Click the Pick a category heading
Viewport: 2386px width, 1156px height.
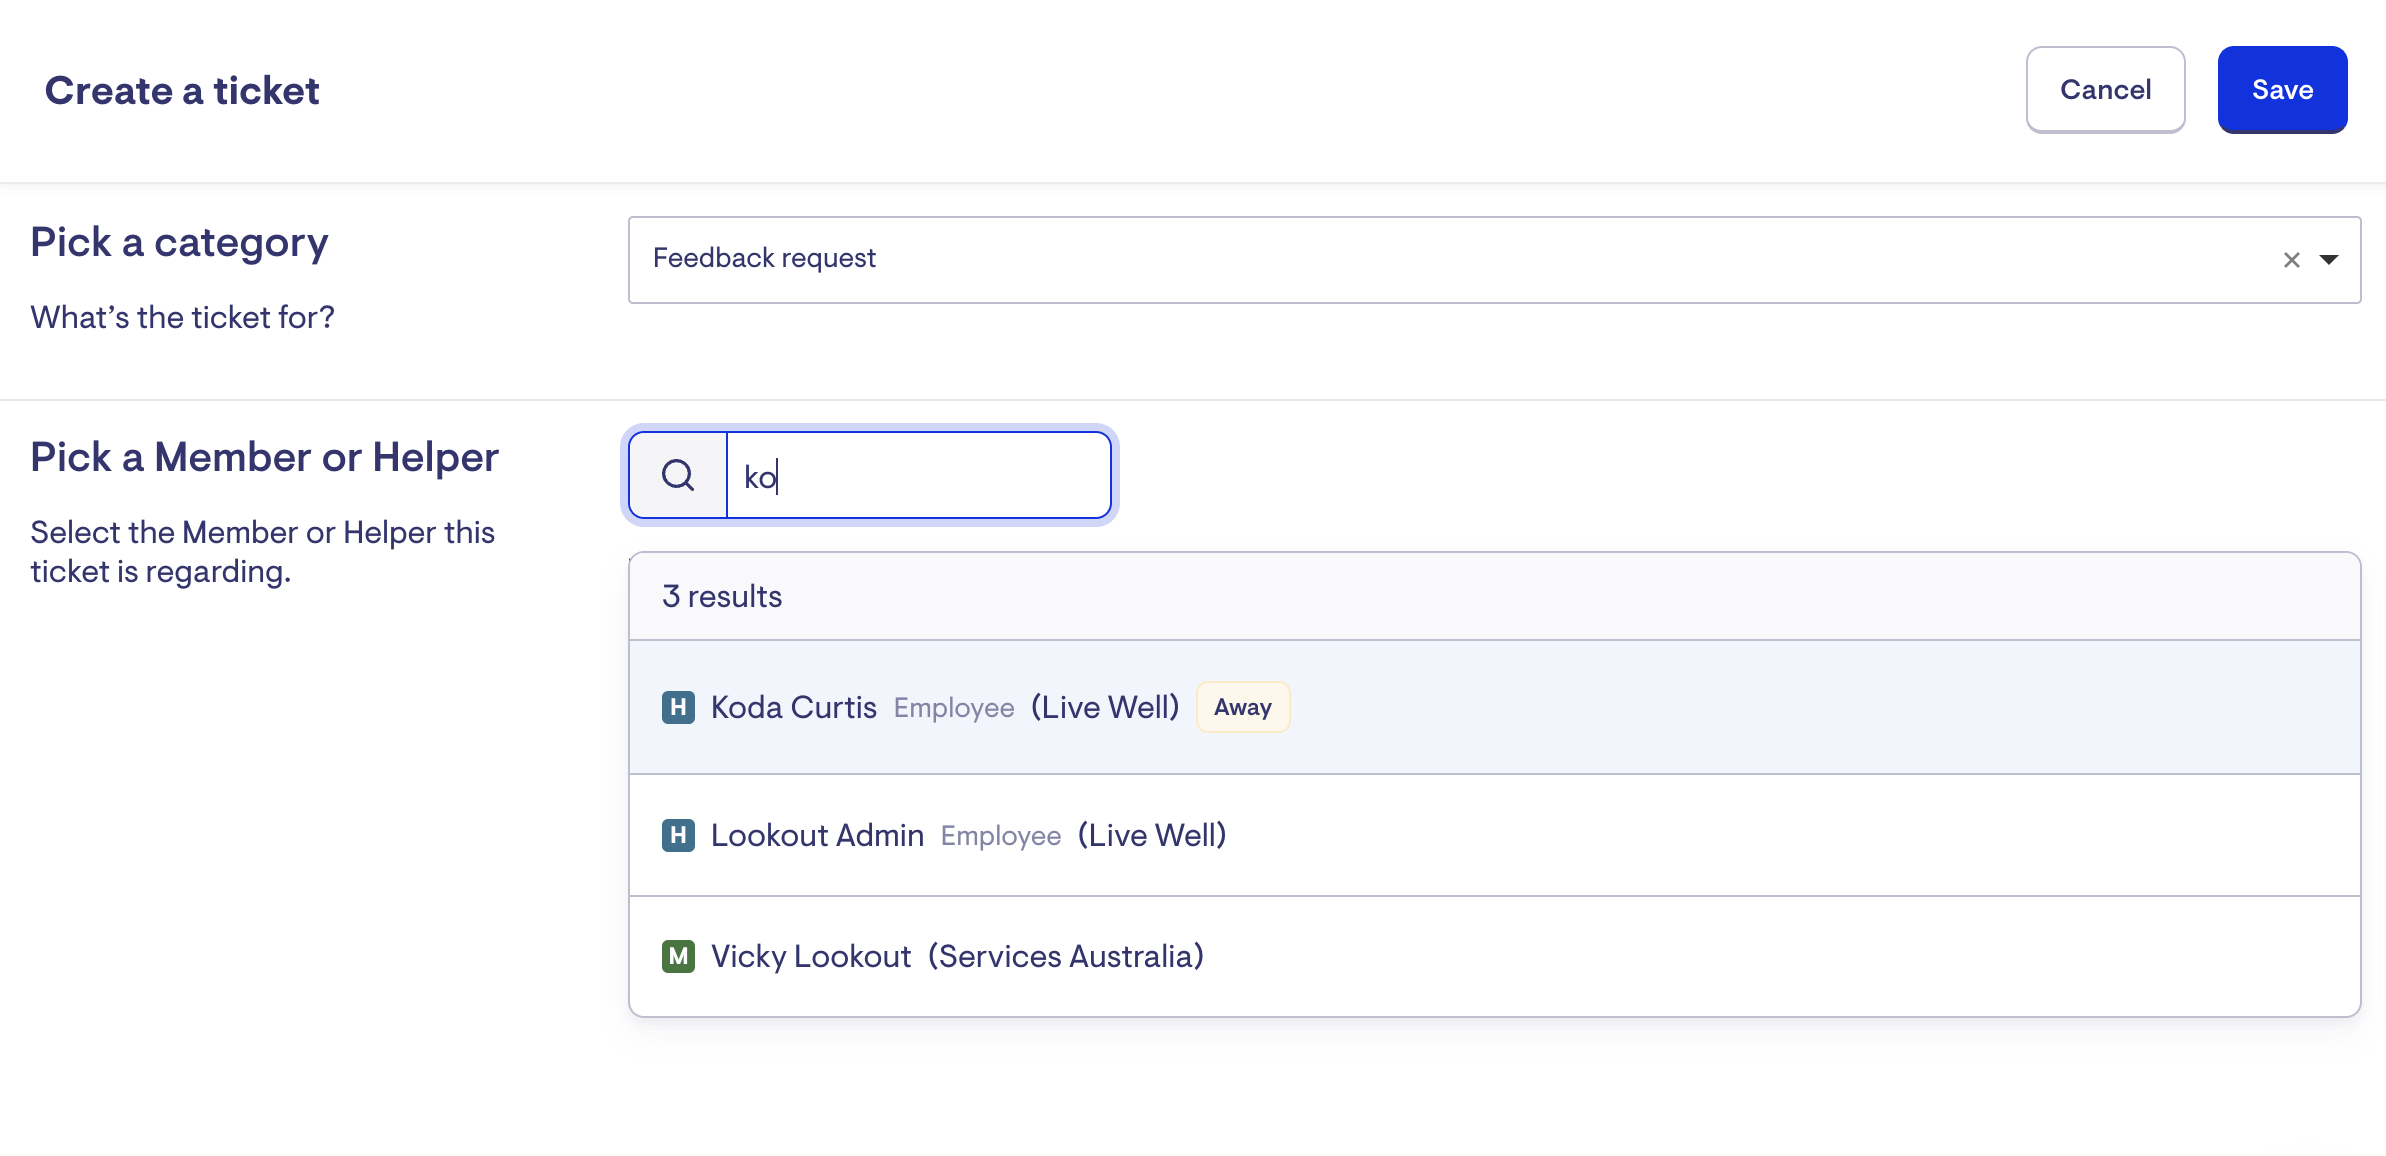(x=179, y=243)
